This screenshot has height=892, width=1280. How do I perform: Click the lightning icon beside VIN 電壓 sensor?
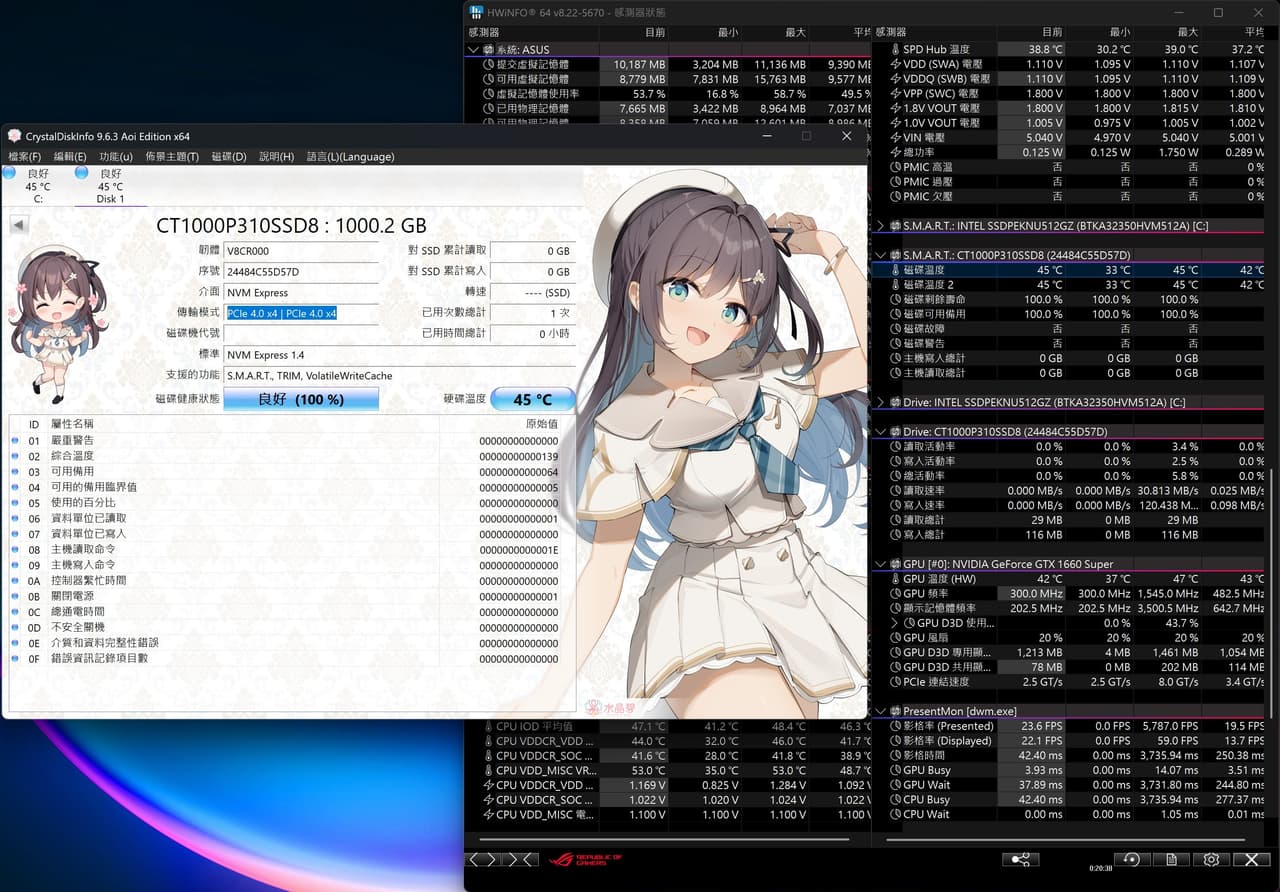tap(895, 137)
